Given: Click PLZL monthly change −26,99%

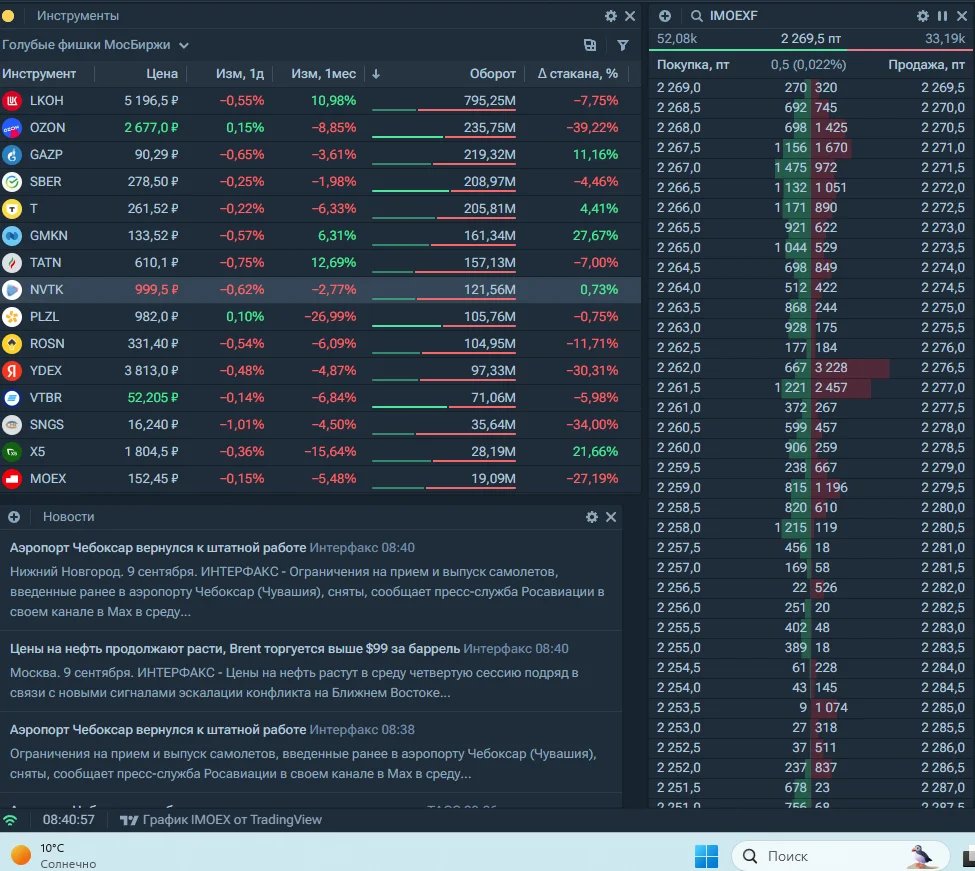Looking at the screenshot, I should click(330, 317).
